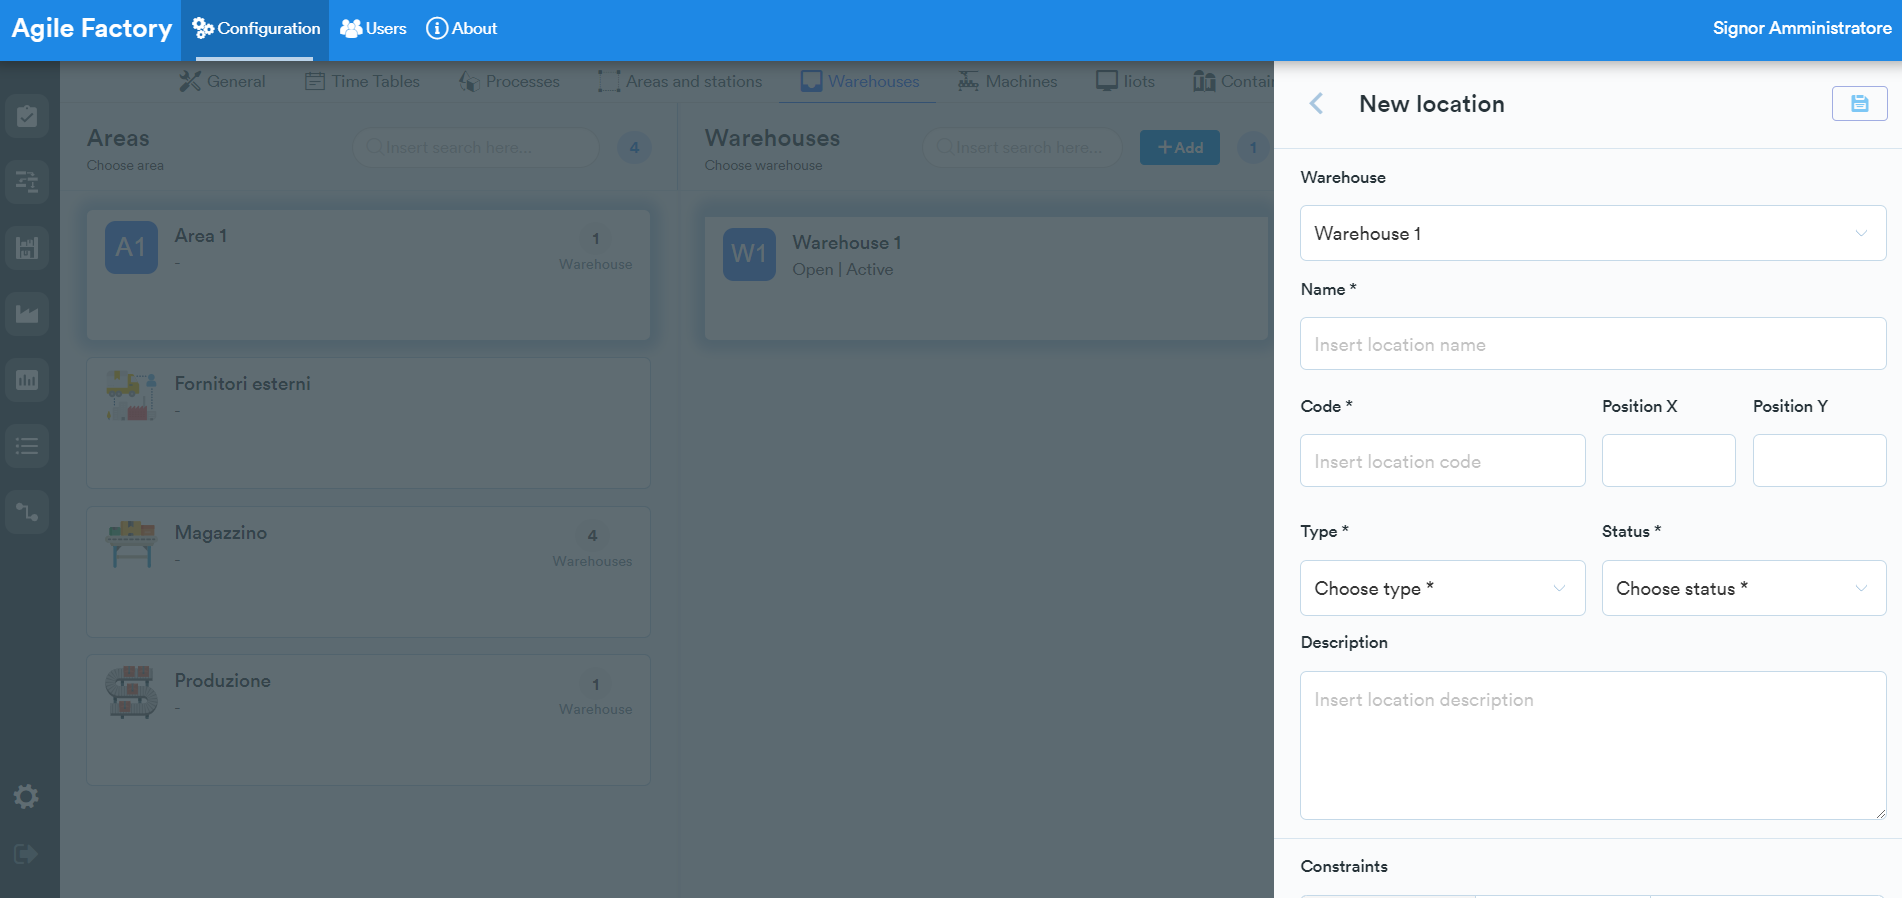Open the clipboard checklist icon in sidebar
The image size is (1902, 898).
(27, 116)
